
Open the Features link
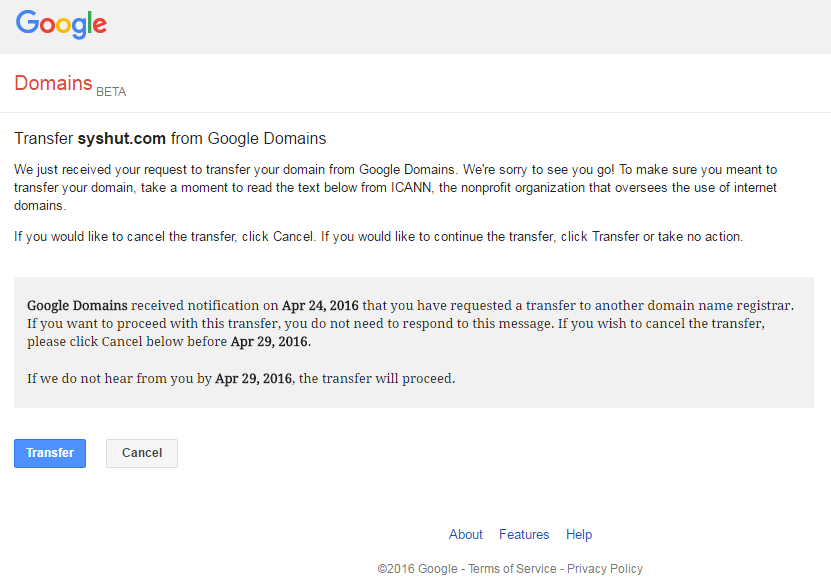tap(524, 534)
